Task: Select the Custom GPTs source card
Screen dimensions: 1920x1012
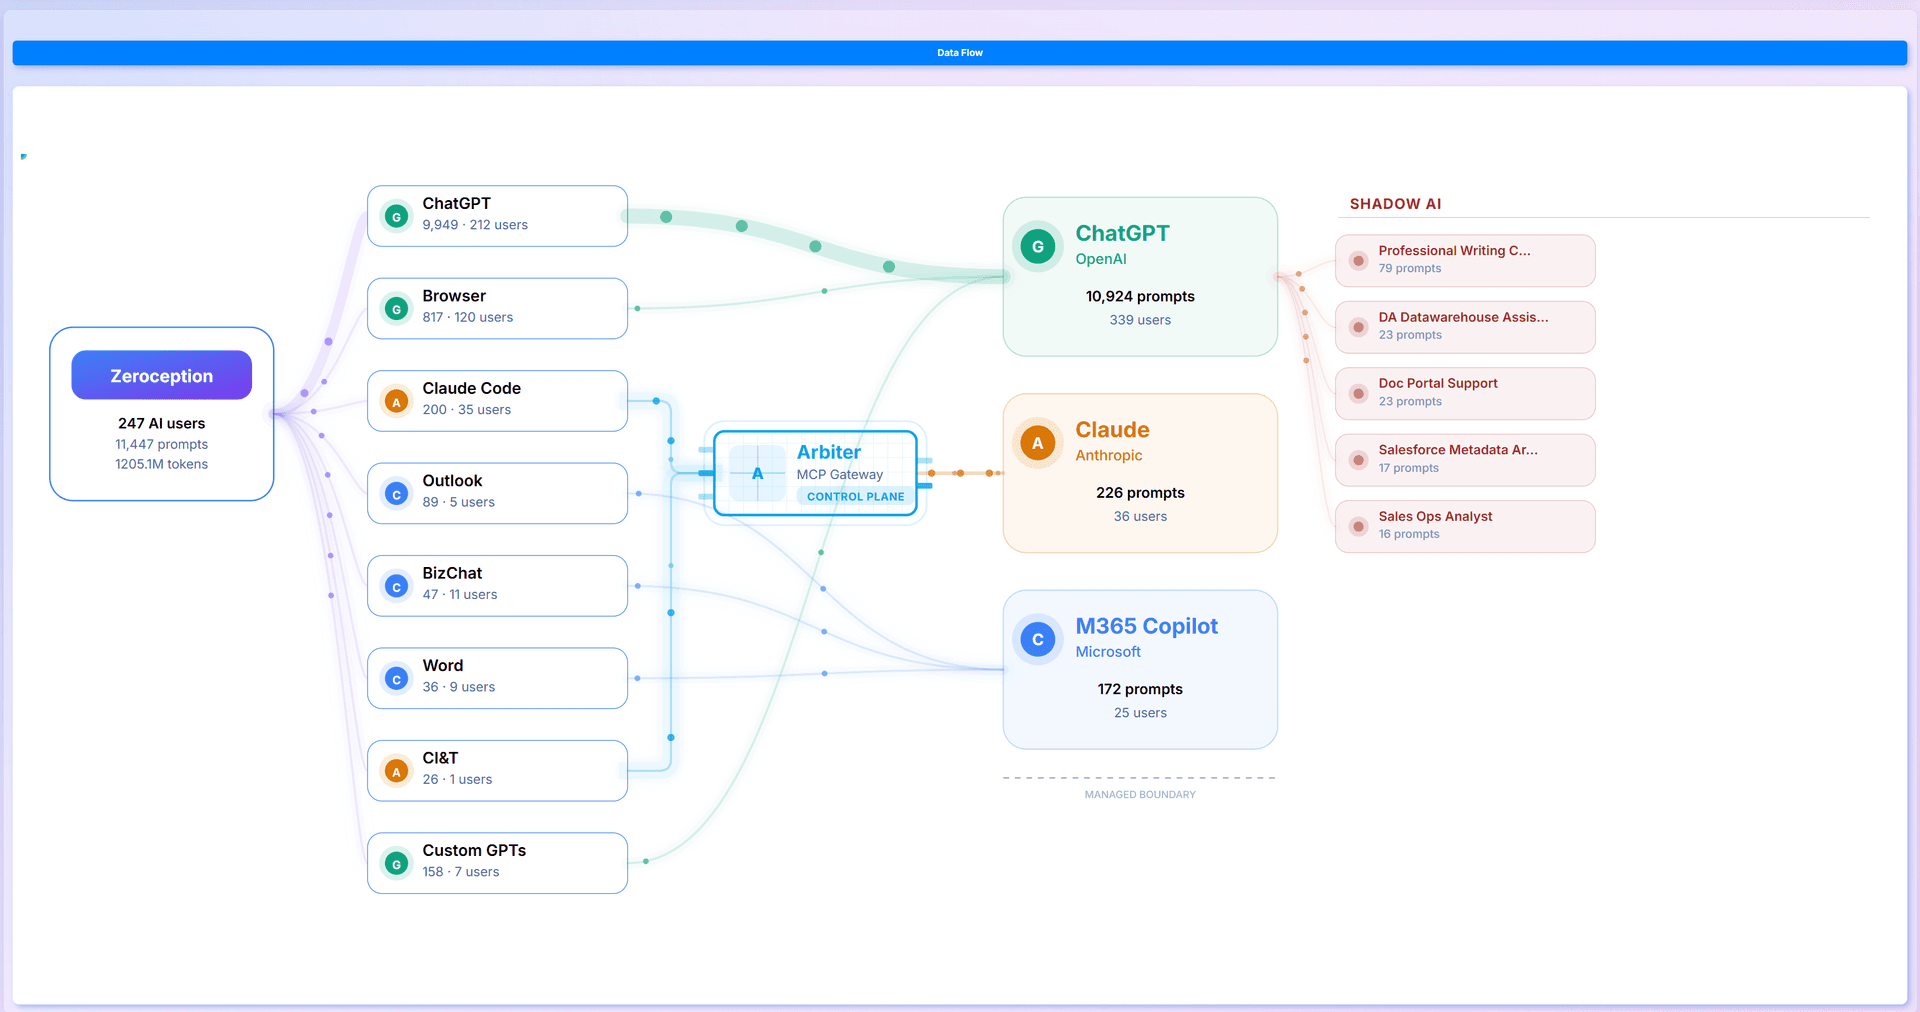Action: (x=497, y=863)
